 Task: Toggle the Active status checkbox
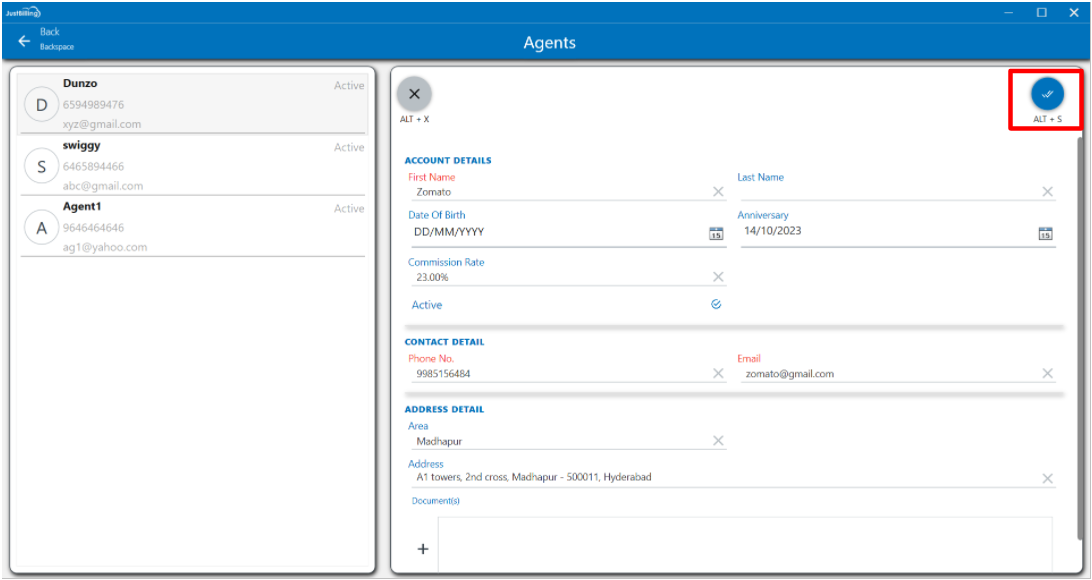[716, 305]
